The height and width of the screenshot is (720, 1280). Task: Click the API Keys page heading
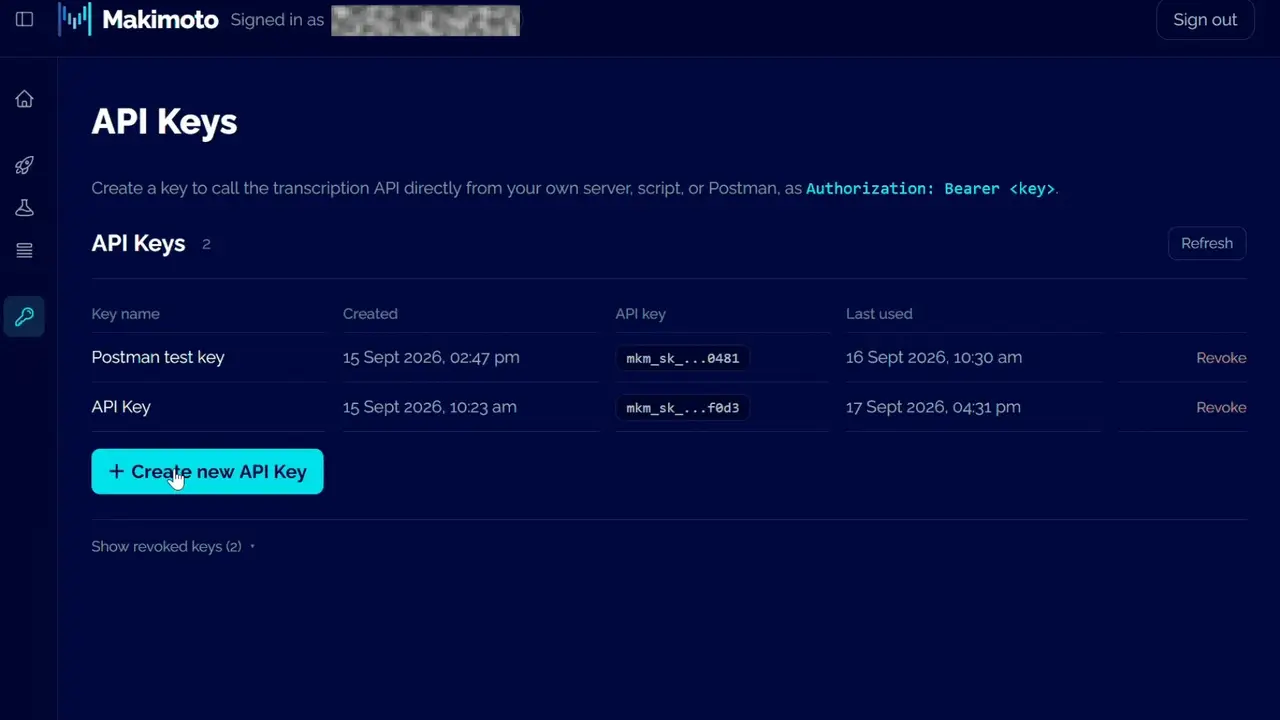[164, 122]
